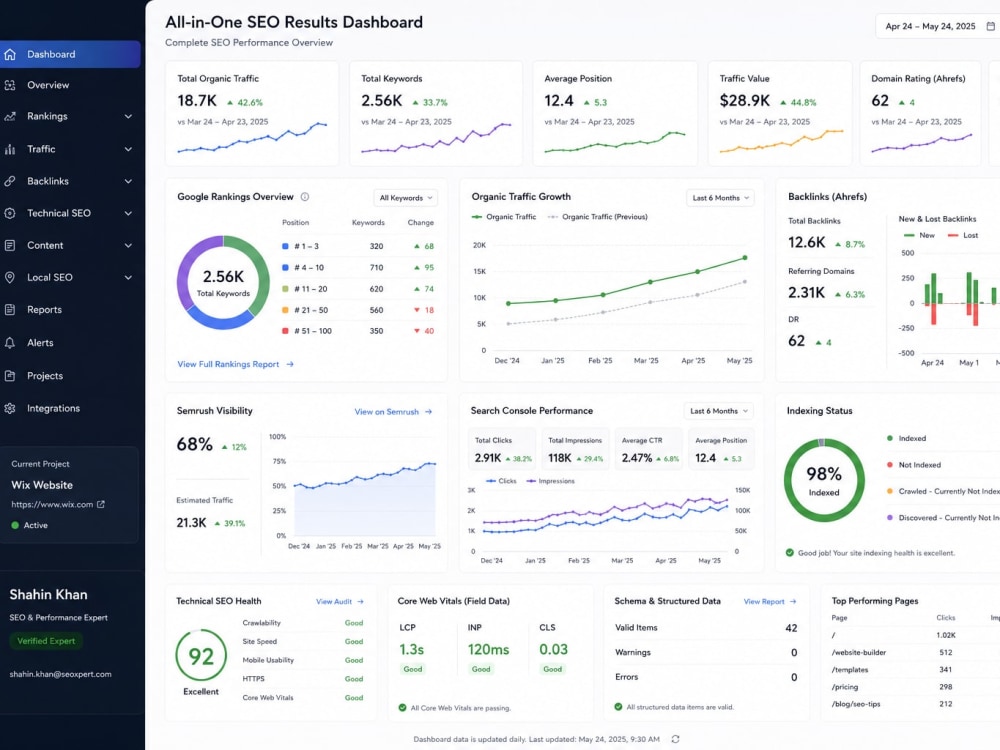Viewport: 1000px width, 750px height.
Task: Toggle Indexed legend item in Indexing Status
Action: [906, 438]
